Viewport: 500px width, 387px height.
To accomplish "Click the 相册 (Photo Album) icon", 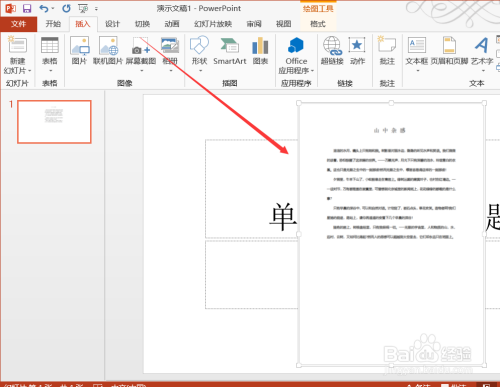I will pyautogui.click(x=170, y=46).
